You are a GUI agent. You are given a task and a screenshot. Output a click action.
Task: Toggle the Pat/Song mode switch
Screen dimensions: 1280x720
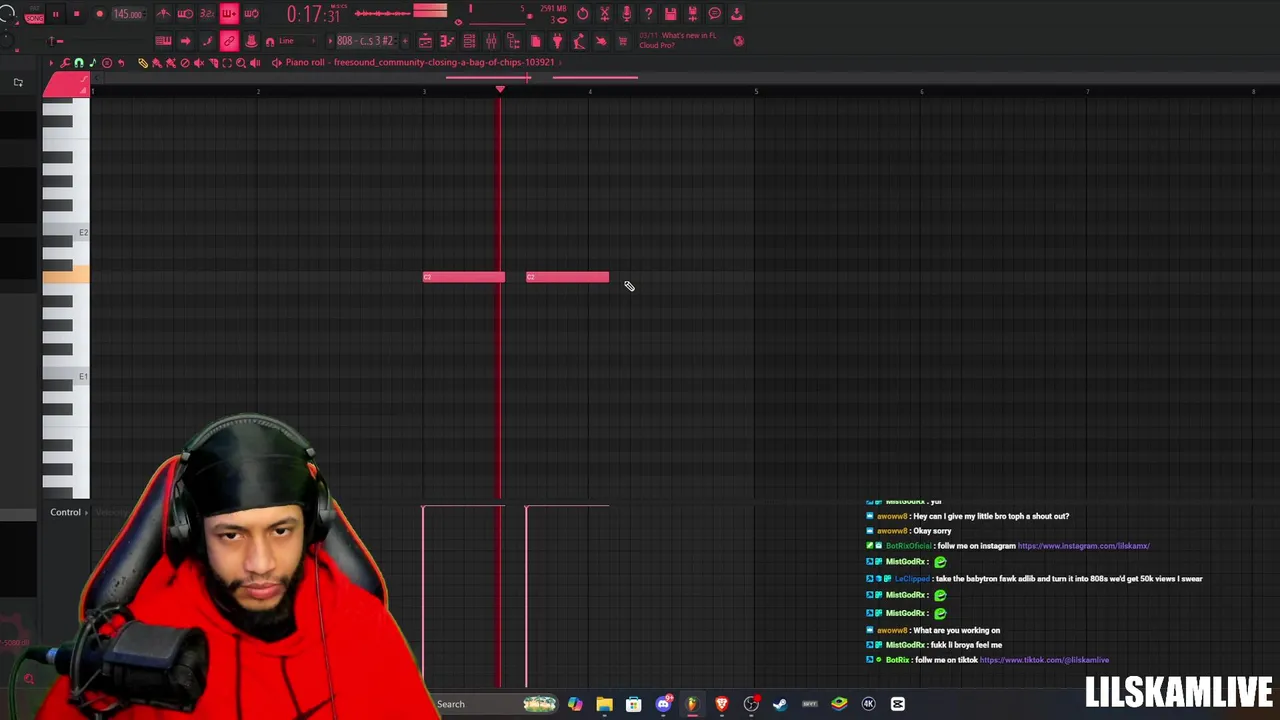click(34, 14)
